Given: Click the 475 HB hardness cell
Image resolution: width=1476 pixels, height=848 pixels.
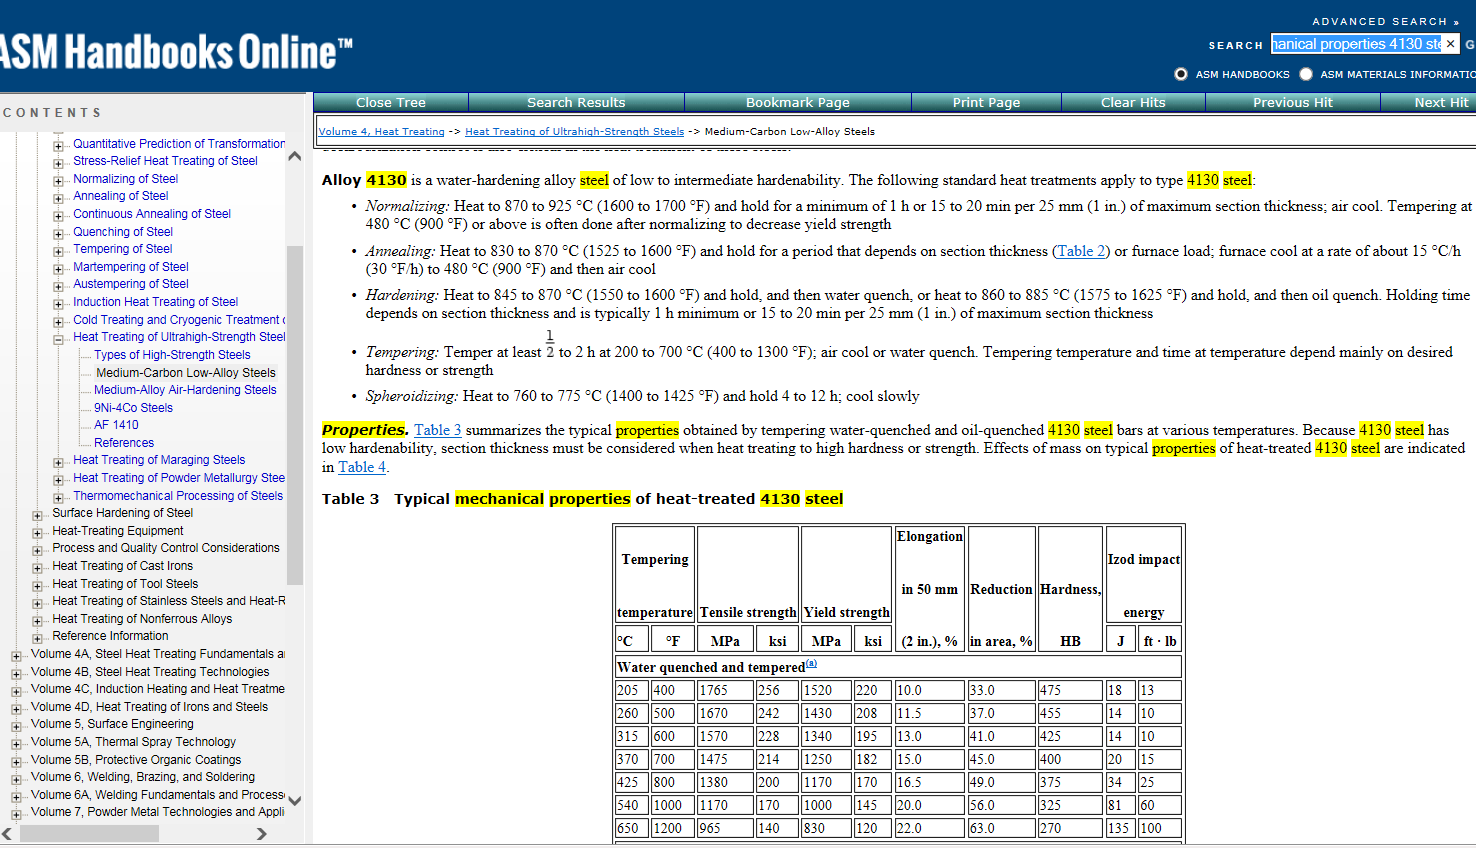Looking at the screenshot, I should pos(1069,690).
